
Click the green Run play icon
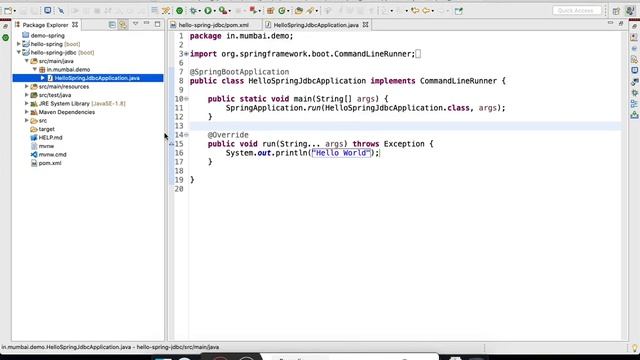[208, 11]
